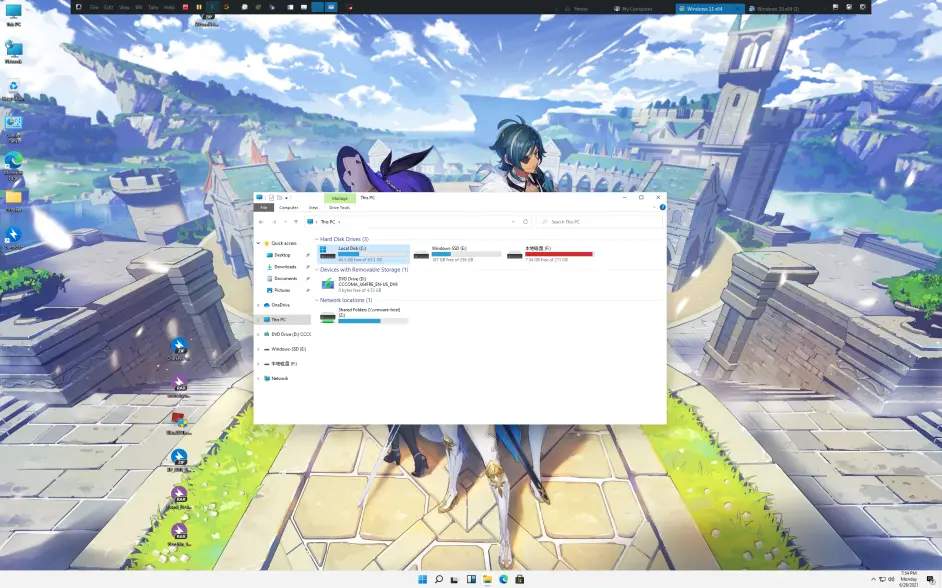The width and height of the screenshot is (942, 588).
Task: Click the Back arrow in Explorer
Action: coord(261,222)
